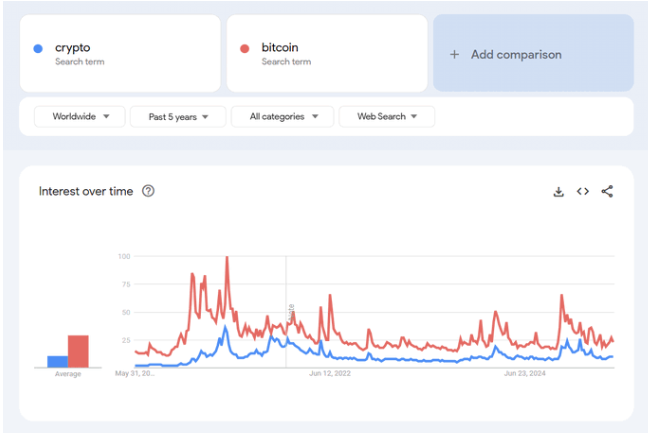
Task: Click the Interest over time heading
Action: (85, 191)
